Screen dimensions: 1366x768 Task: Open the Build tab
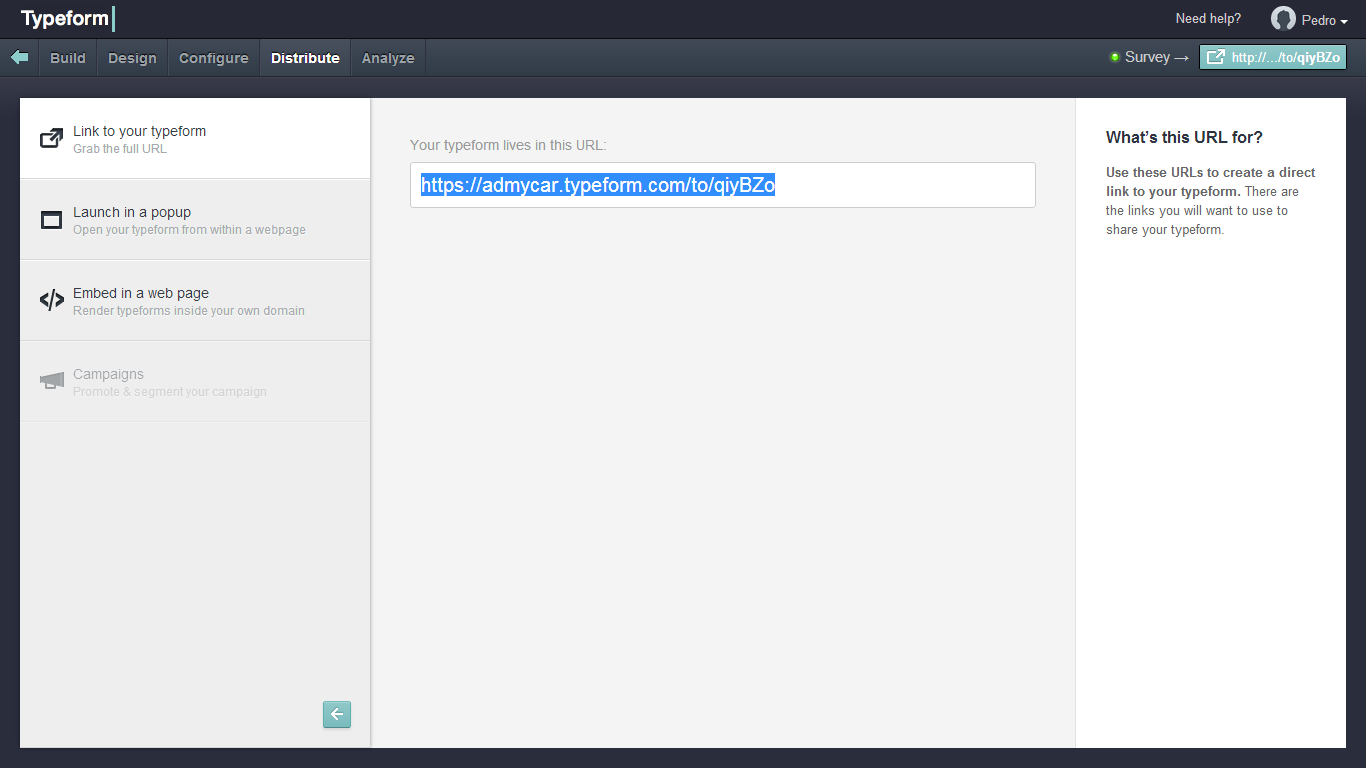[68, 58]
